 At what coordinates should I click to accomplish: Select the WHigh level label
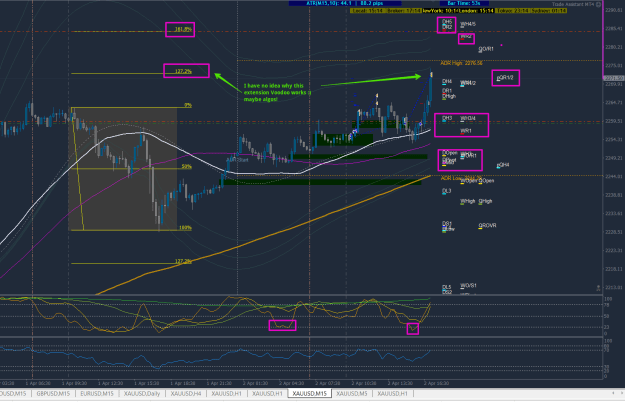(x=468, y=202)
